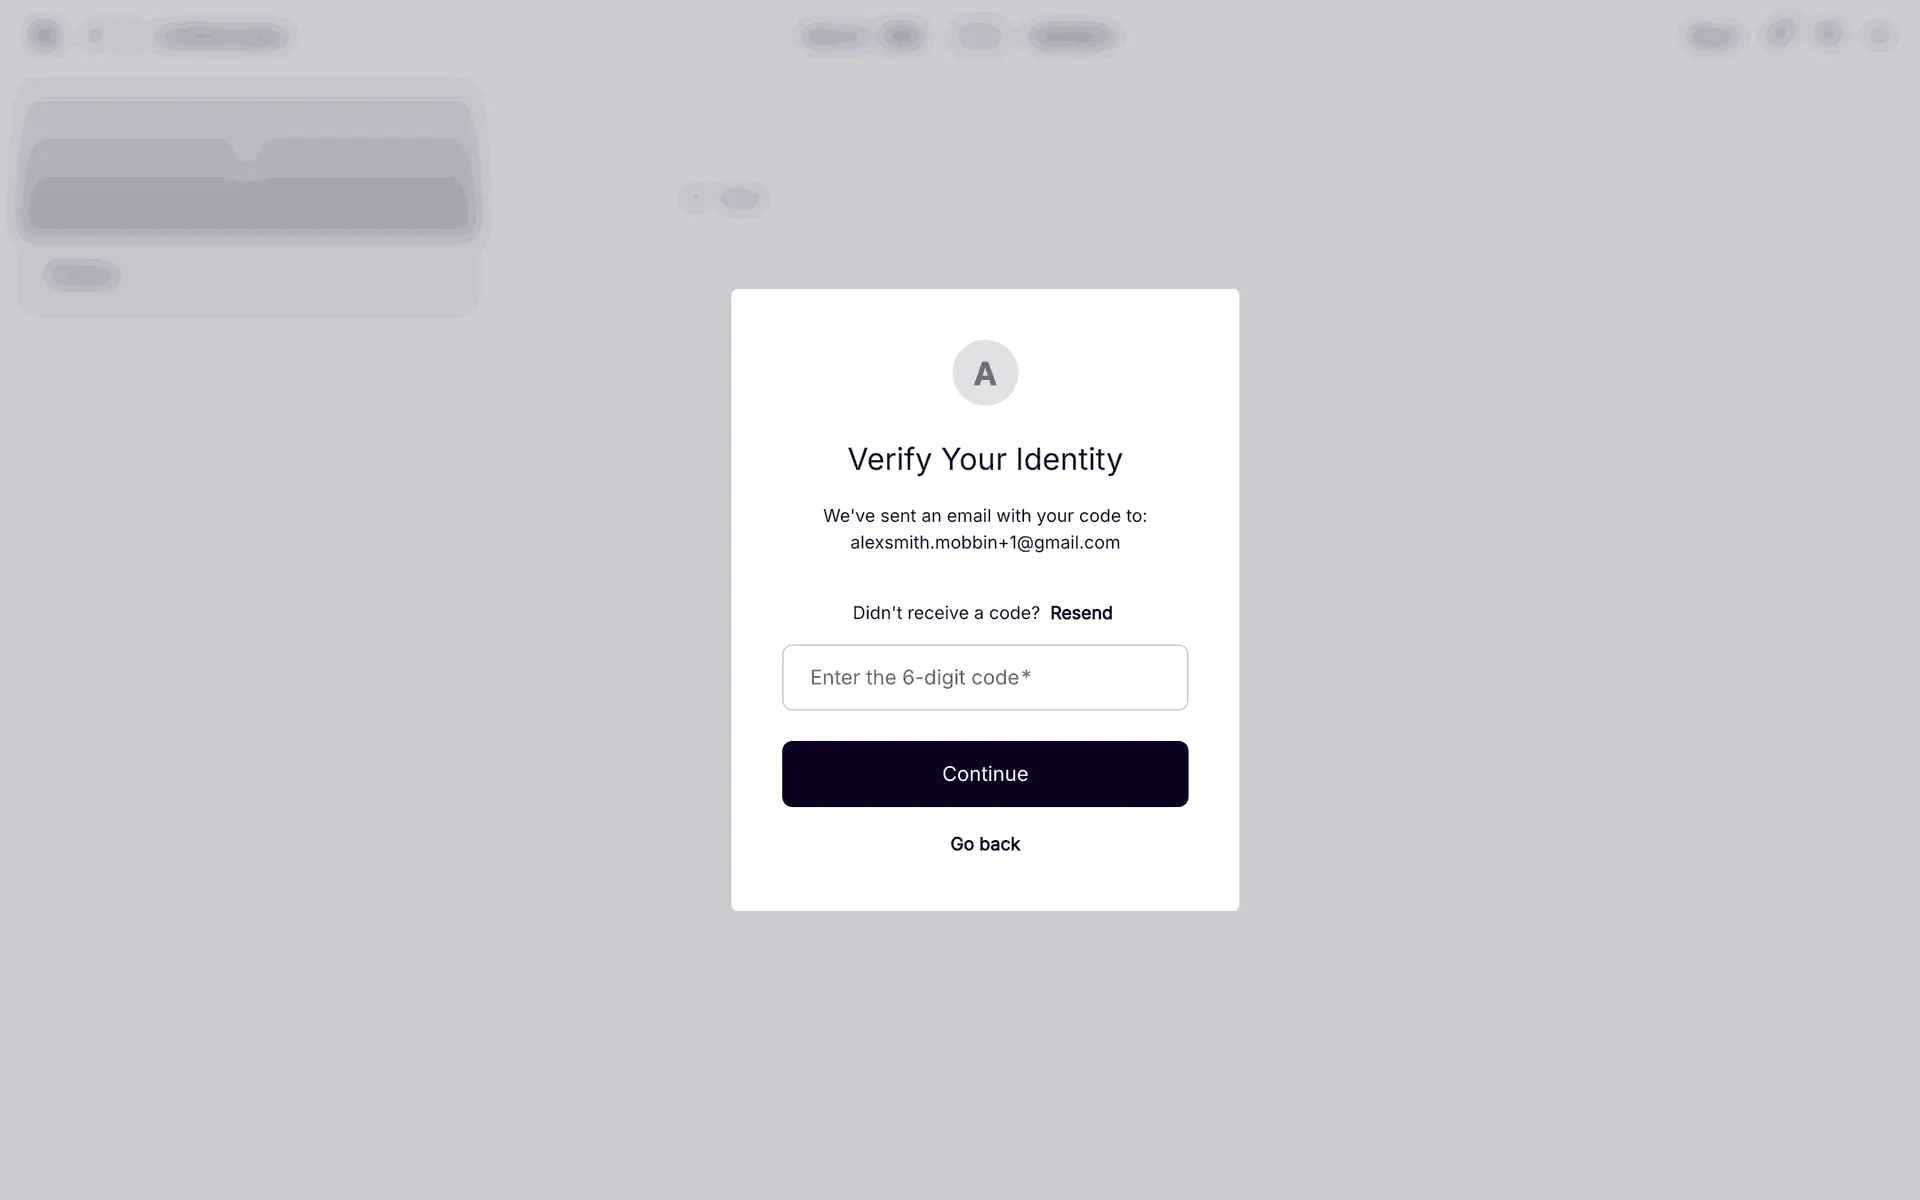1920x1200 pixels.
Task: Click the last blurred pill in top center bar
Action: (x=1071, y=37)
